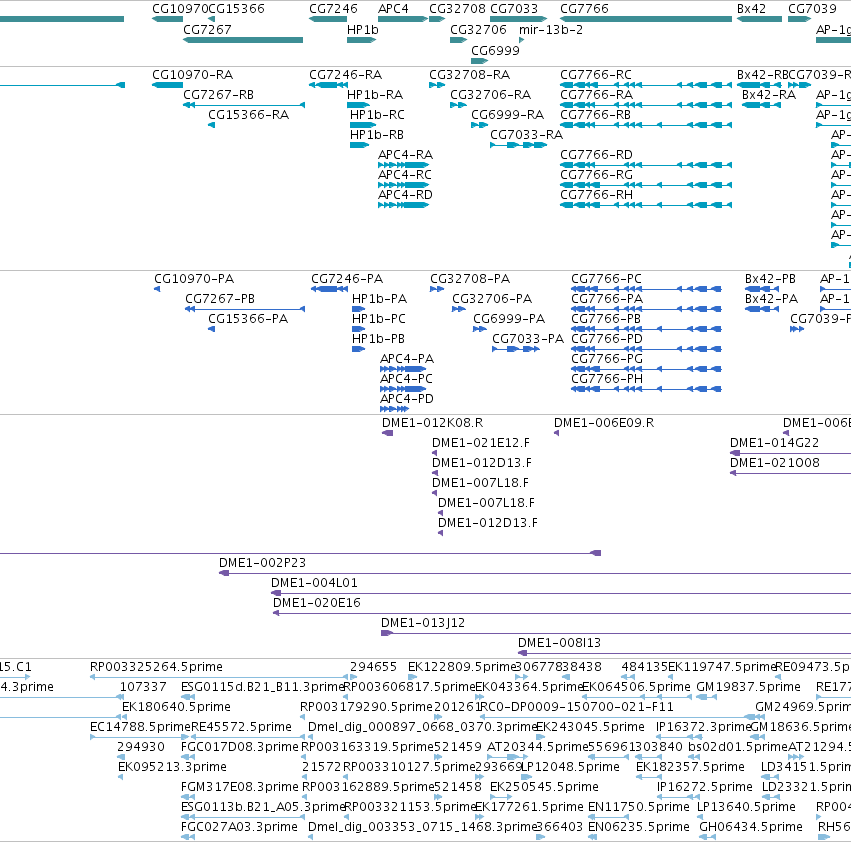Select the CG6999 gene label
Screen dimensions: 851x842
coord(495,50)
